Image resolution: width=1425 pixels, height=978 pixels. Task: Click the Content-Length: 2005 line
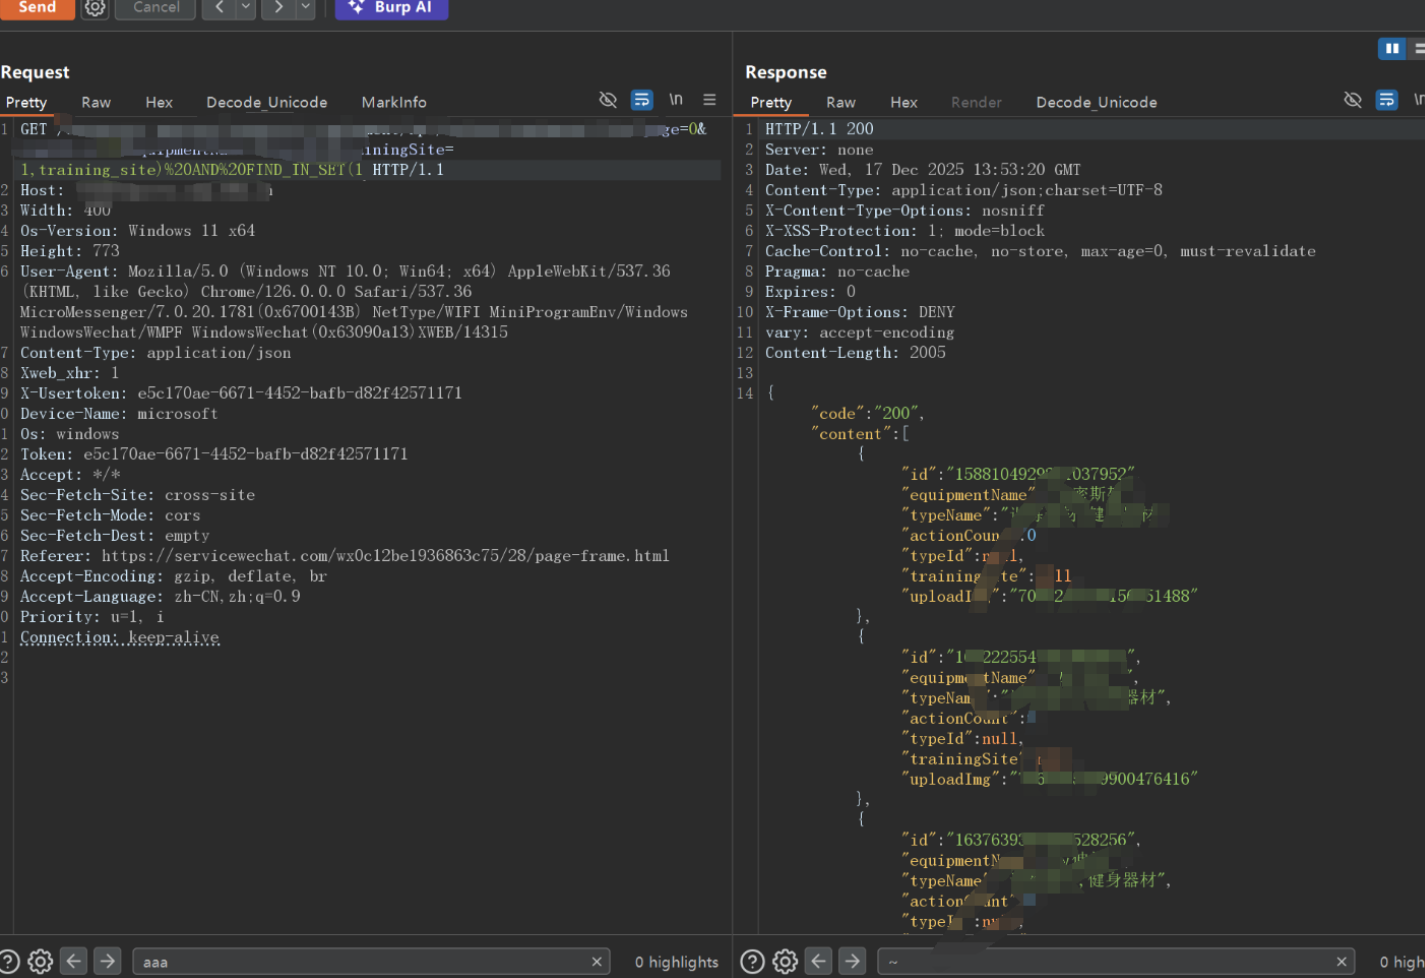pyautogui.click(x=855, y=353)
